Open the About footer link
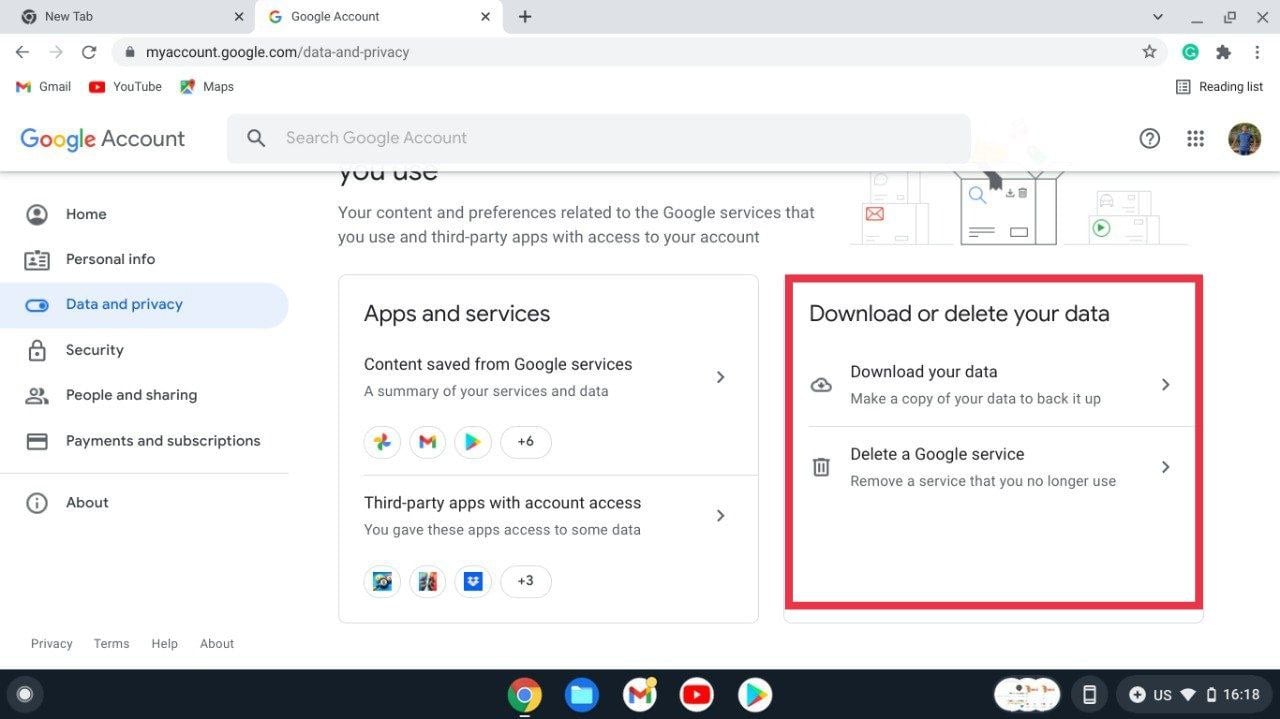 pyautogui.click(x=217, y=644)
